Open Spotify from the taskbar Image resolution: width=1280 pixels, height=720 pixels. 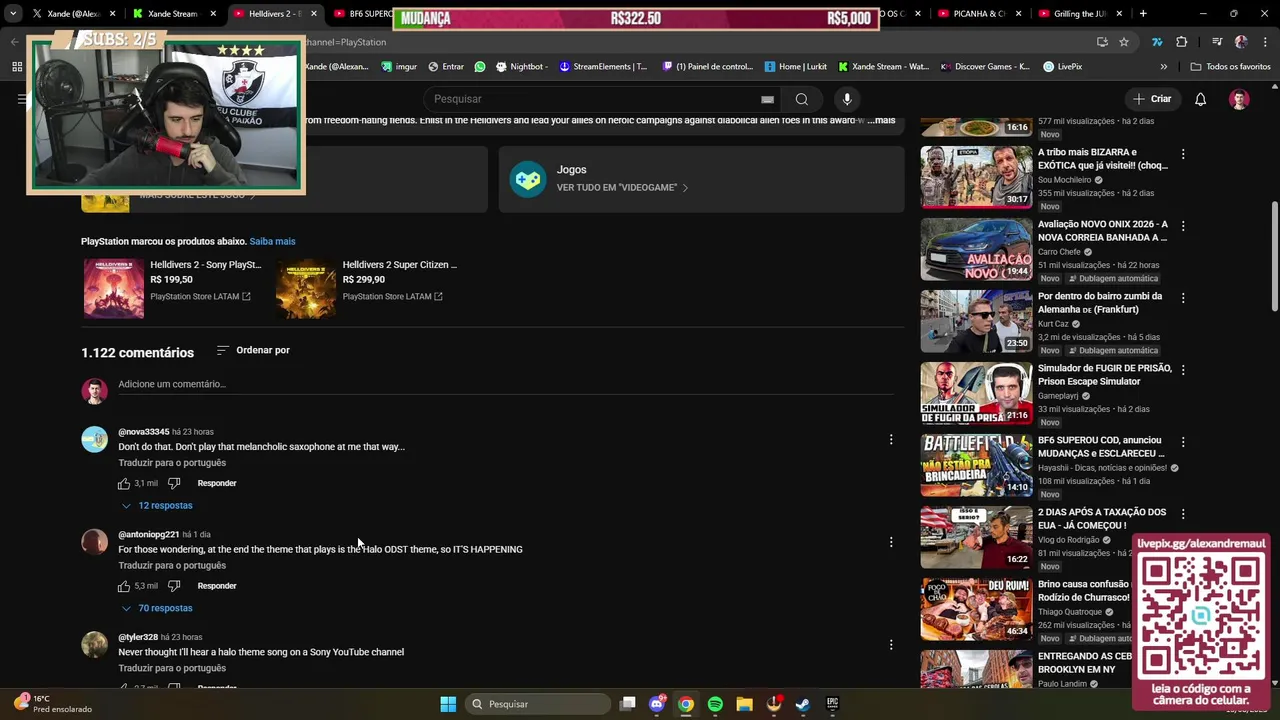click(x=715, y=704)
